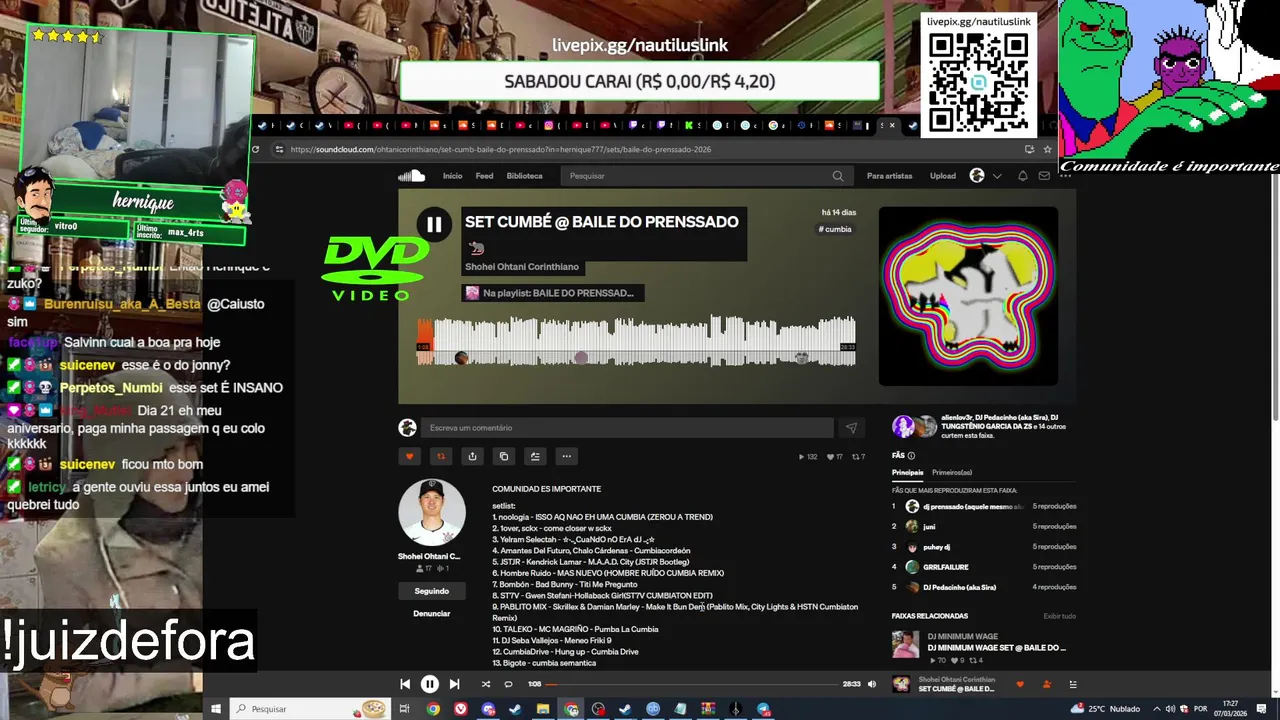Click the Escreva um comentário field

pyautogui.click(x=627, y=428)
